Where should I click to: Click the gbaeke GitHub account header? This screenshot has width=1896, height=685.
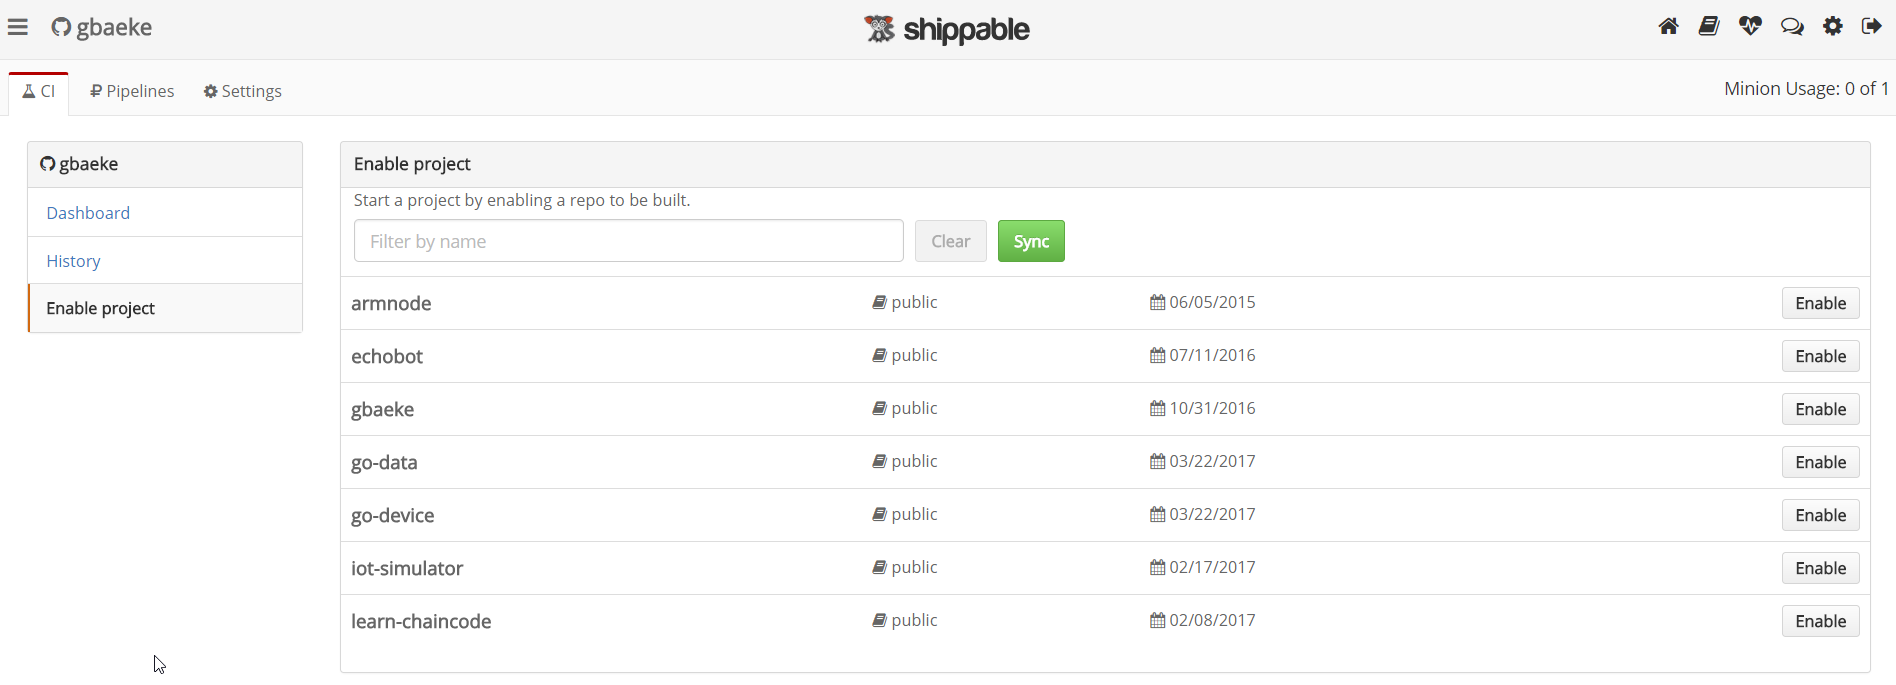point(102,27)
